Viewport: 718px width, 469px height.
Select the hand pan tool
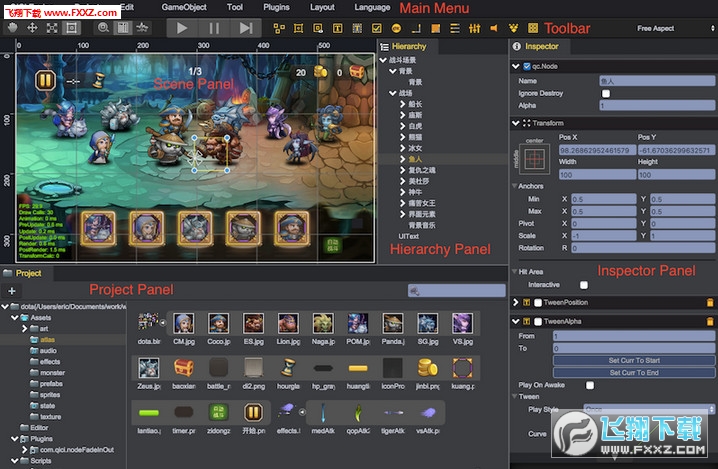pos(13,28)
